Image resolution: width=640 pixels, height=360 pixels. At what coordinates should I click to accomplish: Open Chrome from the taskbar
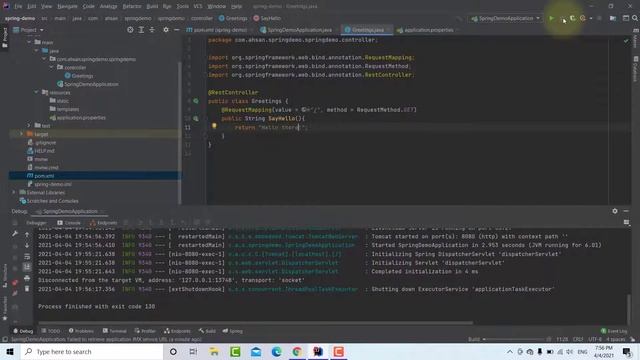297,351
